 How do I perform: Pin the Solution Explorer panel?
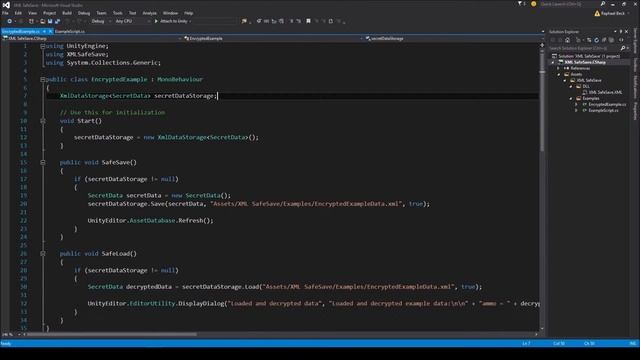pos(621,31)
